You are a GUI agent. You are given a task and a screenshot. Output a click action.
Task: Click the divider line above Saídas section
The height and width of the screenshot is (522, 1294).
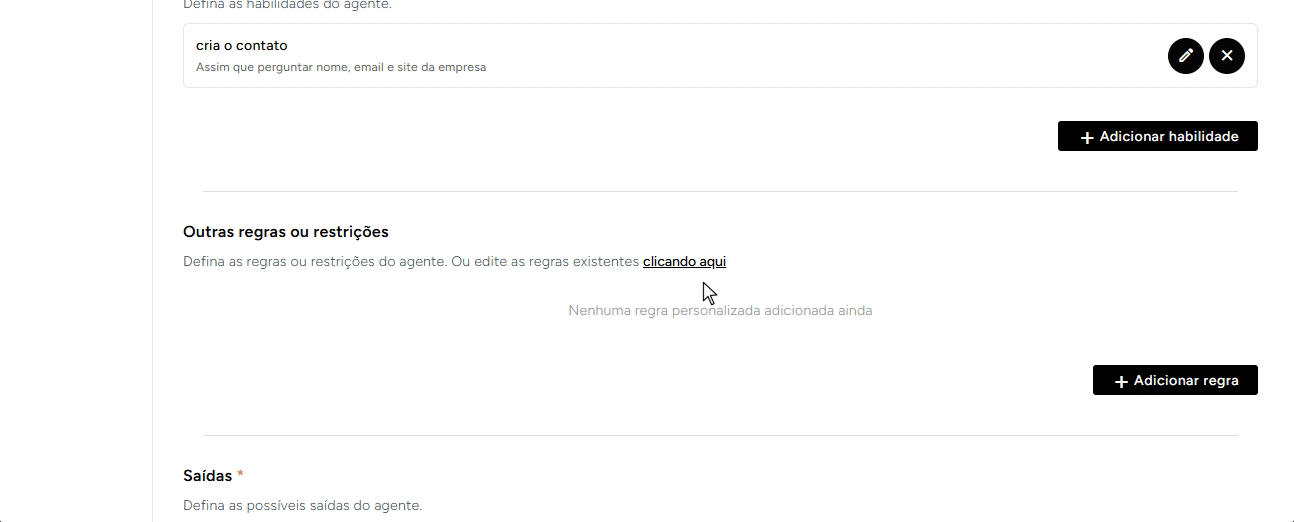click(720, 435)
